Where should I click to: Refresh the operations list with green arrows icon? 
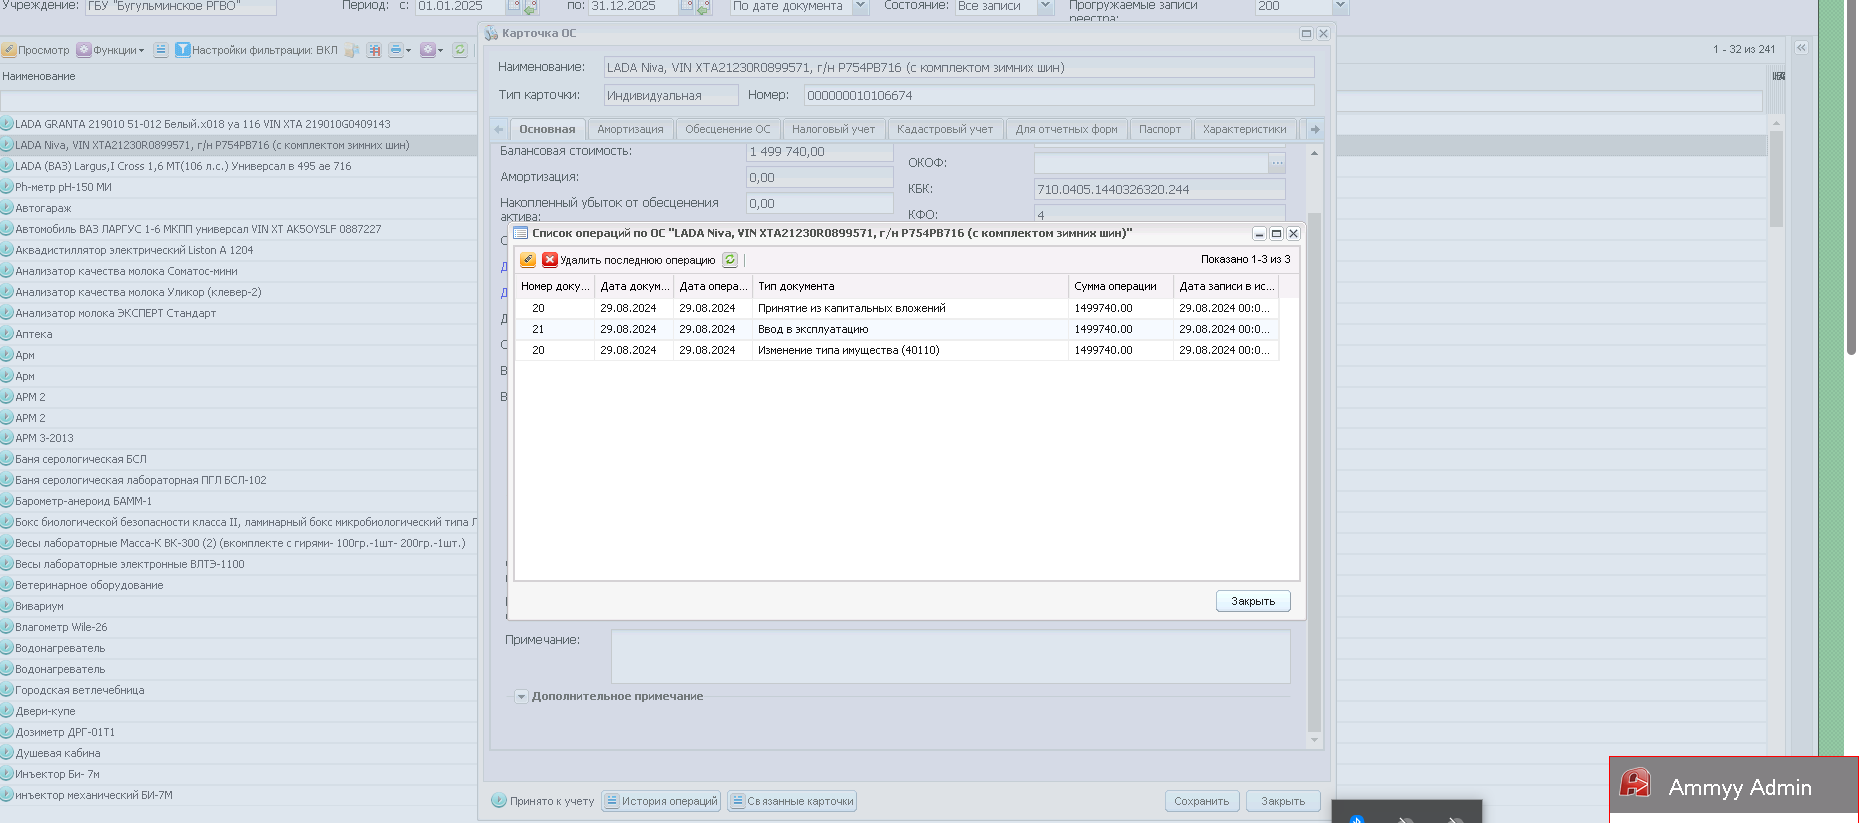(730, 260)
